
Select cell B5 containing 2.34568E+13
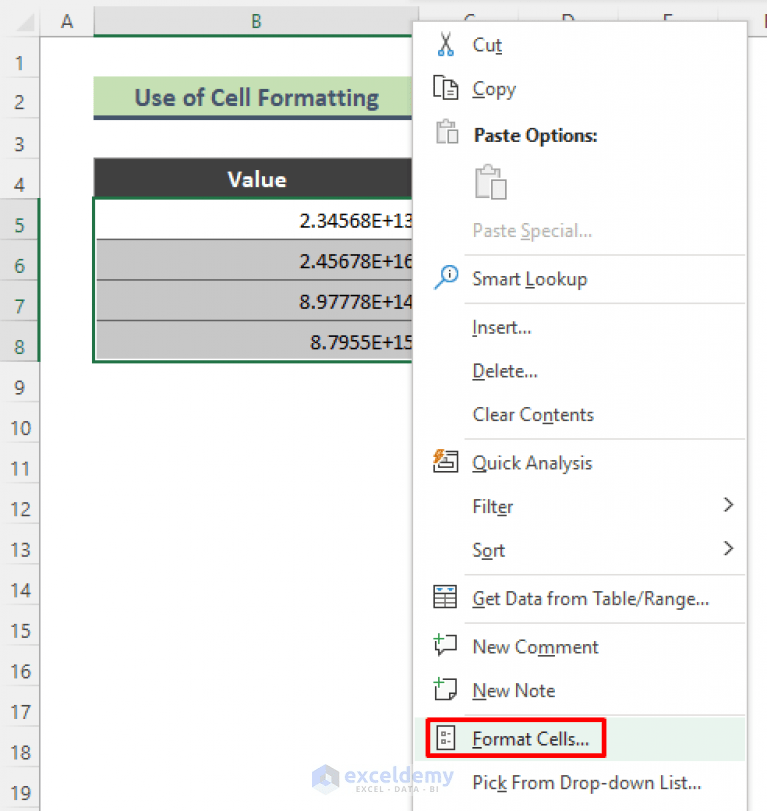(x=255, y=222)
